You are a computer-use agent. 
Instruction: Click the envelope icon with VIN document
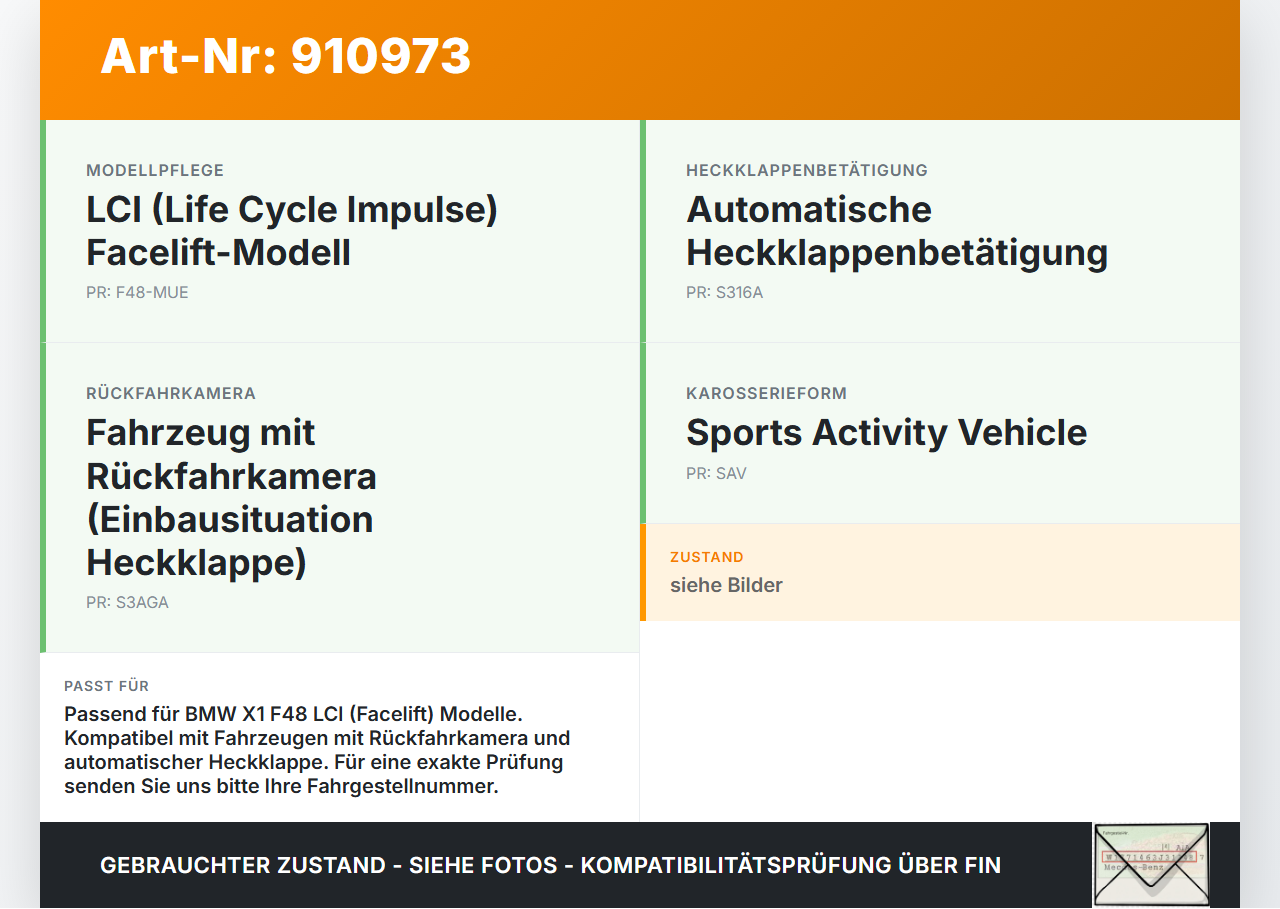tap(1151, 865)
